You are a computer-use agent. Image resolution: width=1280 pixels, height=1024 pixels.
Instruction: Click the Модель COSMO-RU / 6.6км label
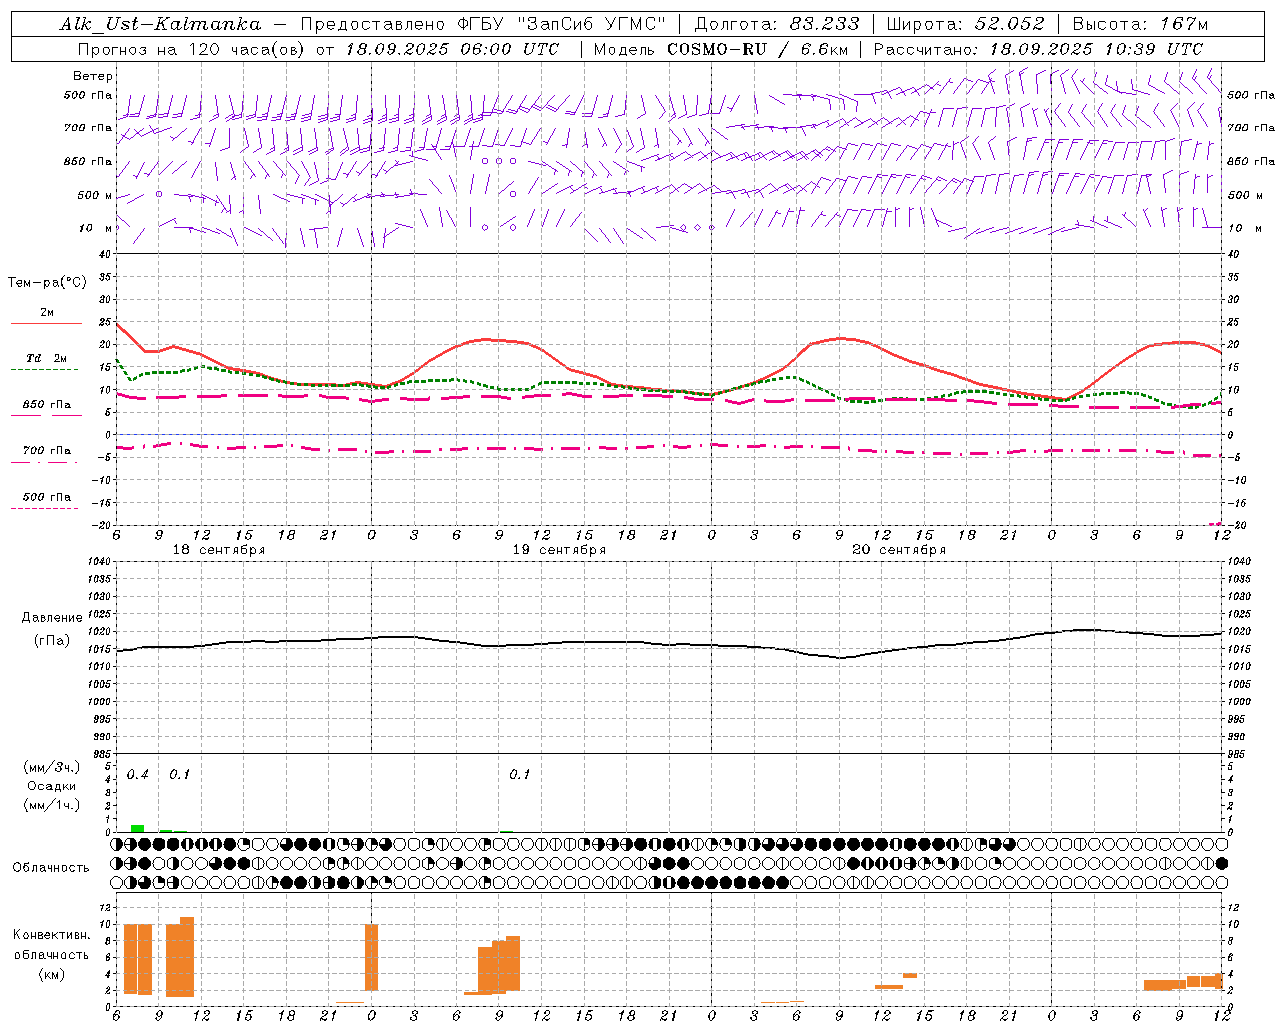point(721,49)
